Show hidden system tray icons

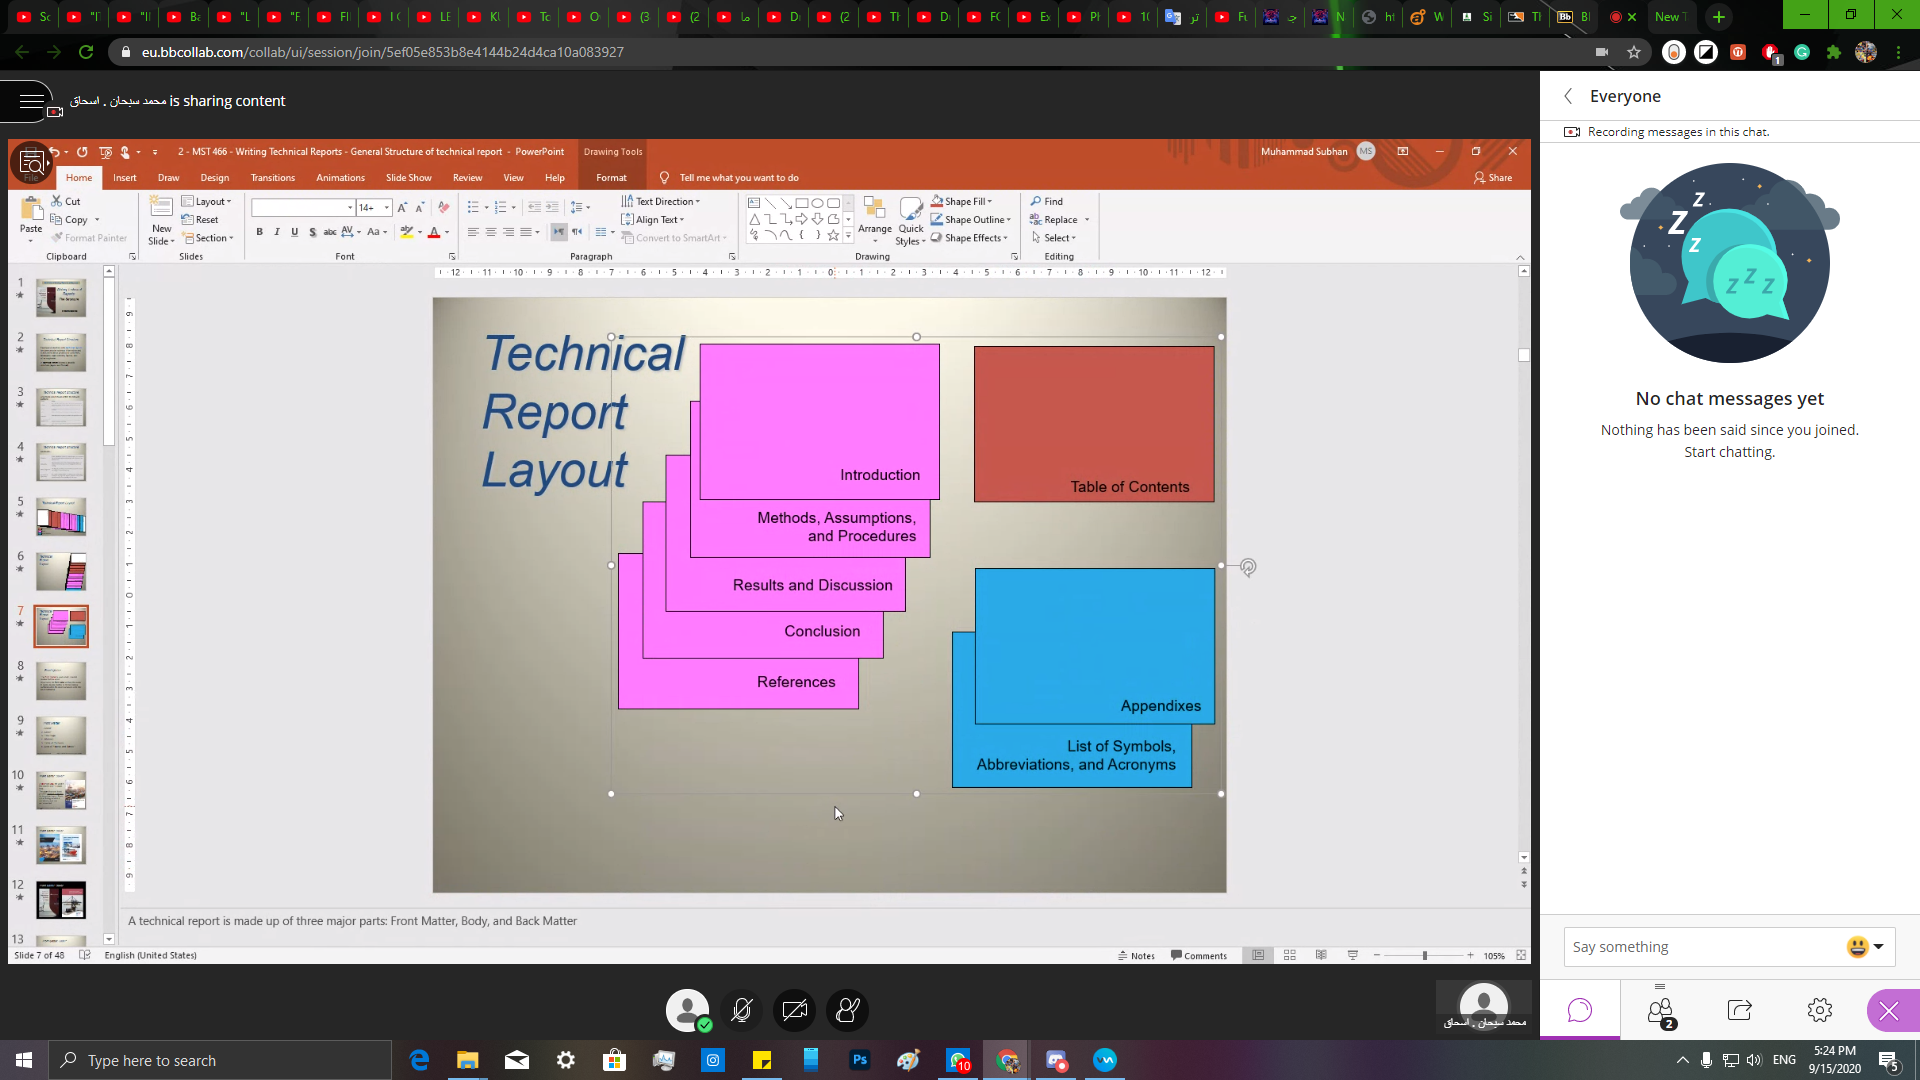click(x=1683, y=1060)
